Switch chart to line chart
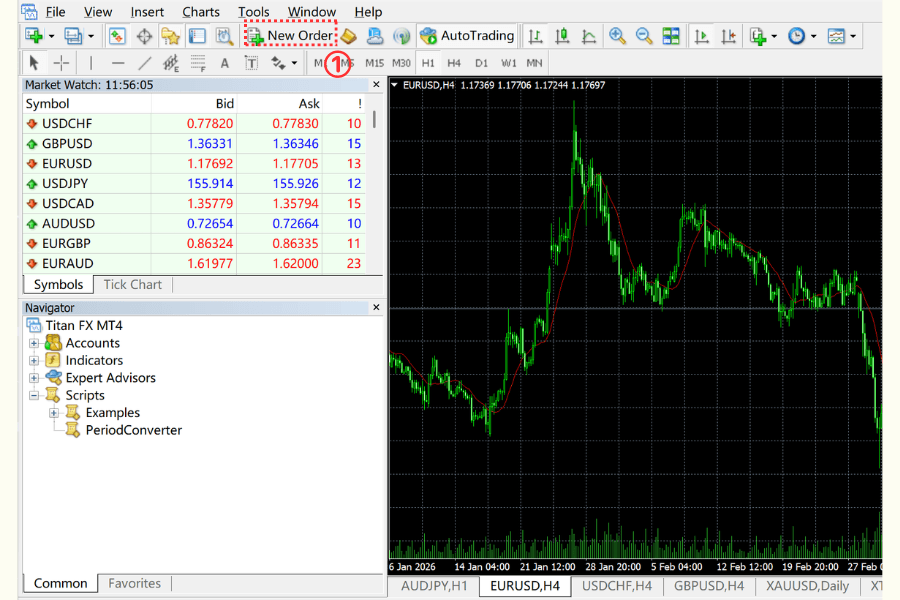Image resolution: width=900 pixels, height=600 pixels. click(x=589, y=36)
